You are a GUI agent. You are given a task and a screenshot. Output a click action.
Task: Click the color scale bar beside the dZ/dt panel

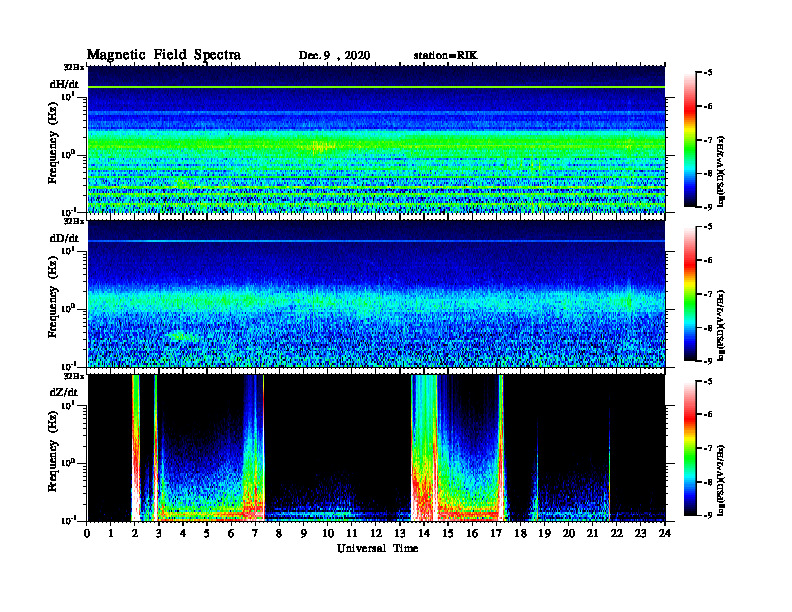[690, 448]
